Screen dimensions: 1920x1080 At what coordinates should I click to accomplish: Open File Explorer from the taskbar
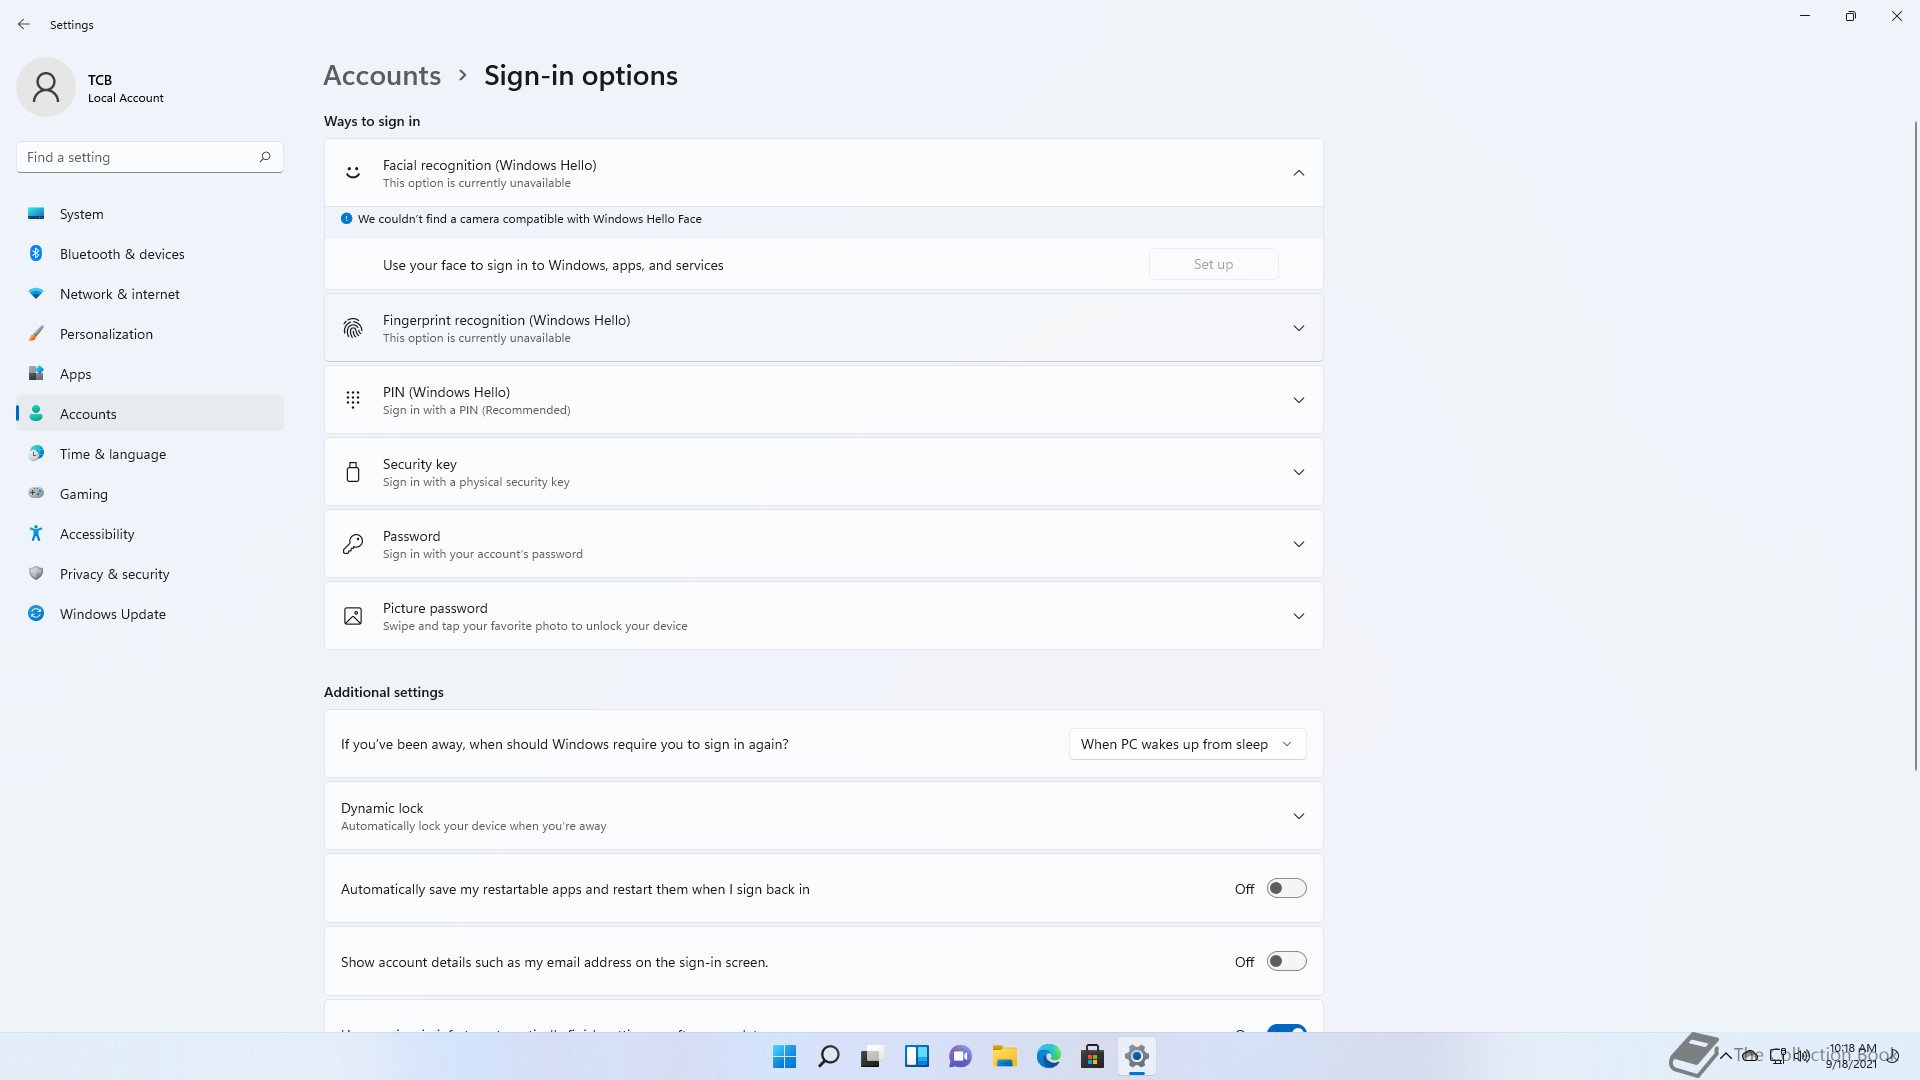pyautogui.click(x=1005, y=1056)
